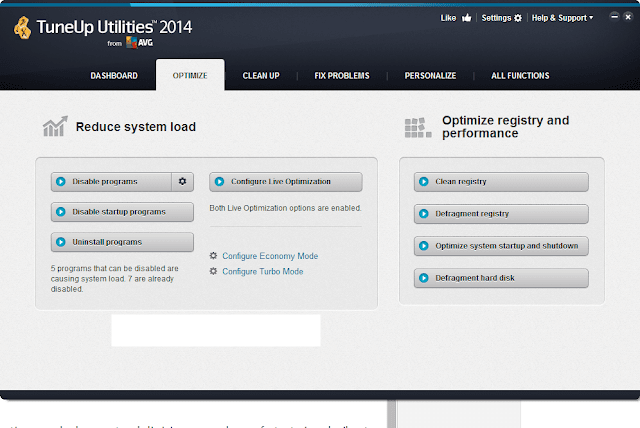Click gear icon beside Configure Economy Mode
This screenshot has height=428, width=640.
[213, 255]
